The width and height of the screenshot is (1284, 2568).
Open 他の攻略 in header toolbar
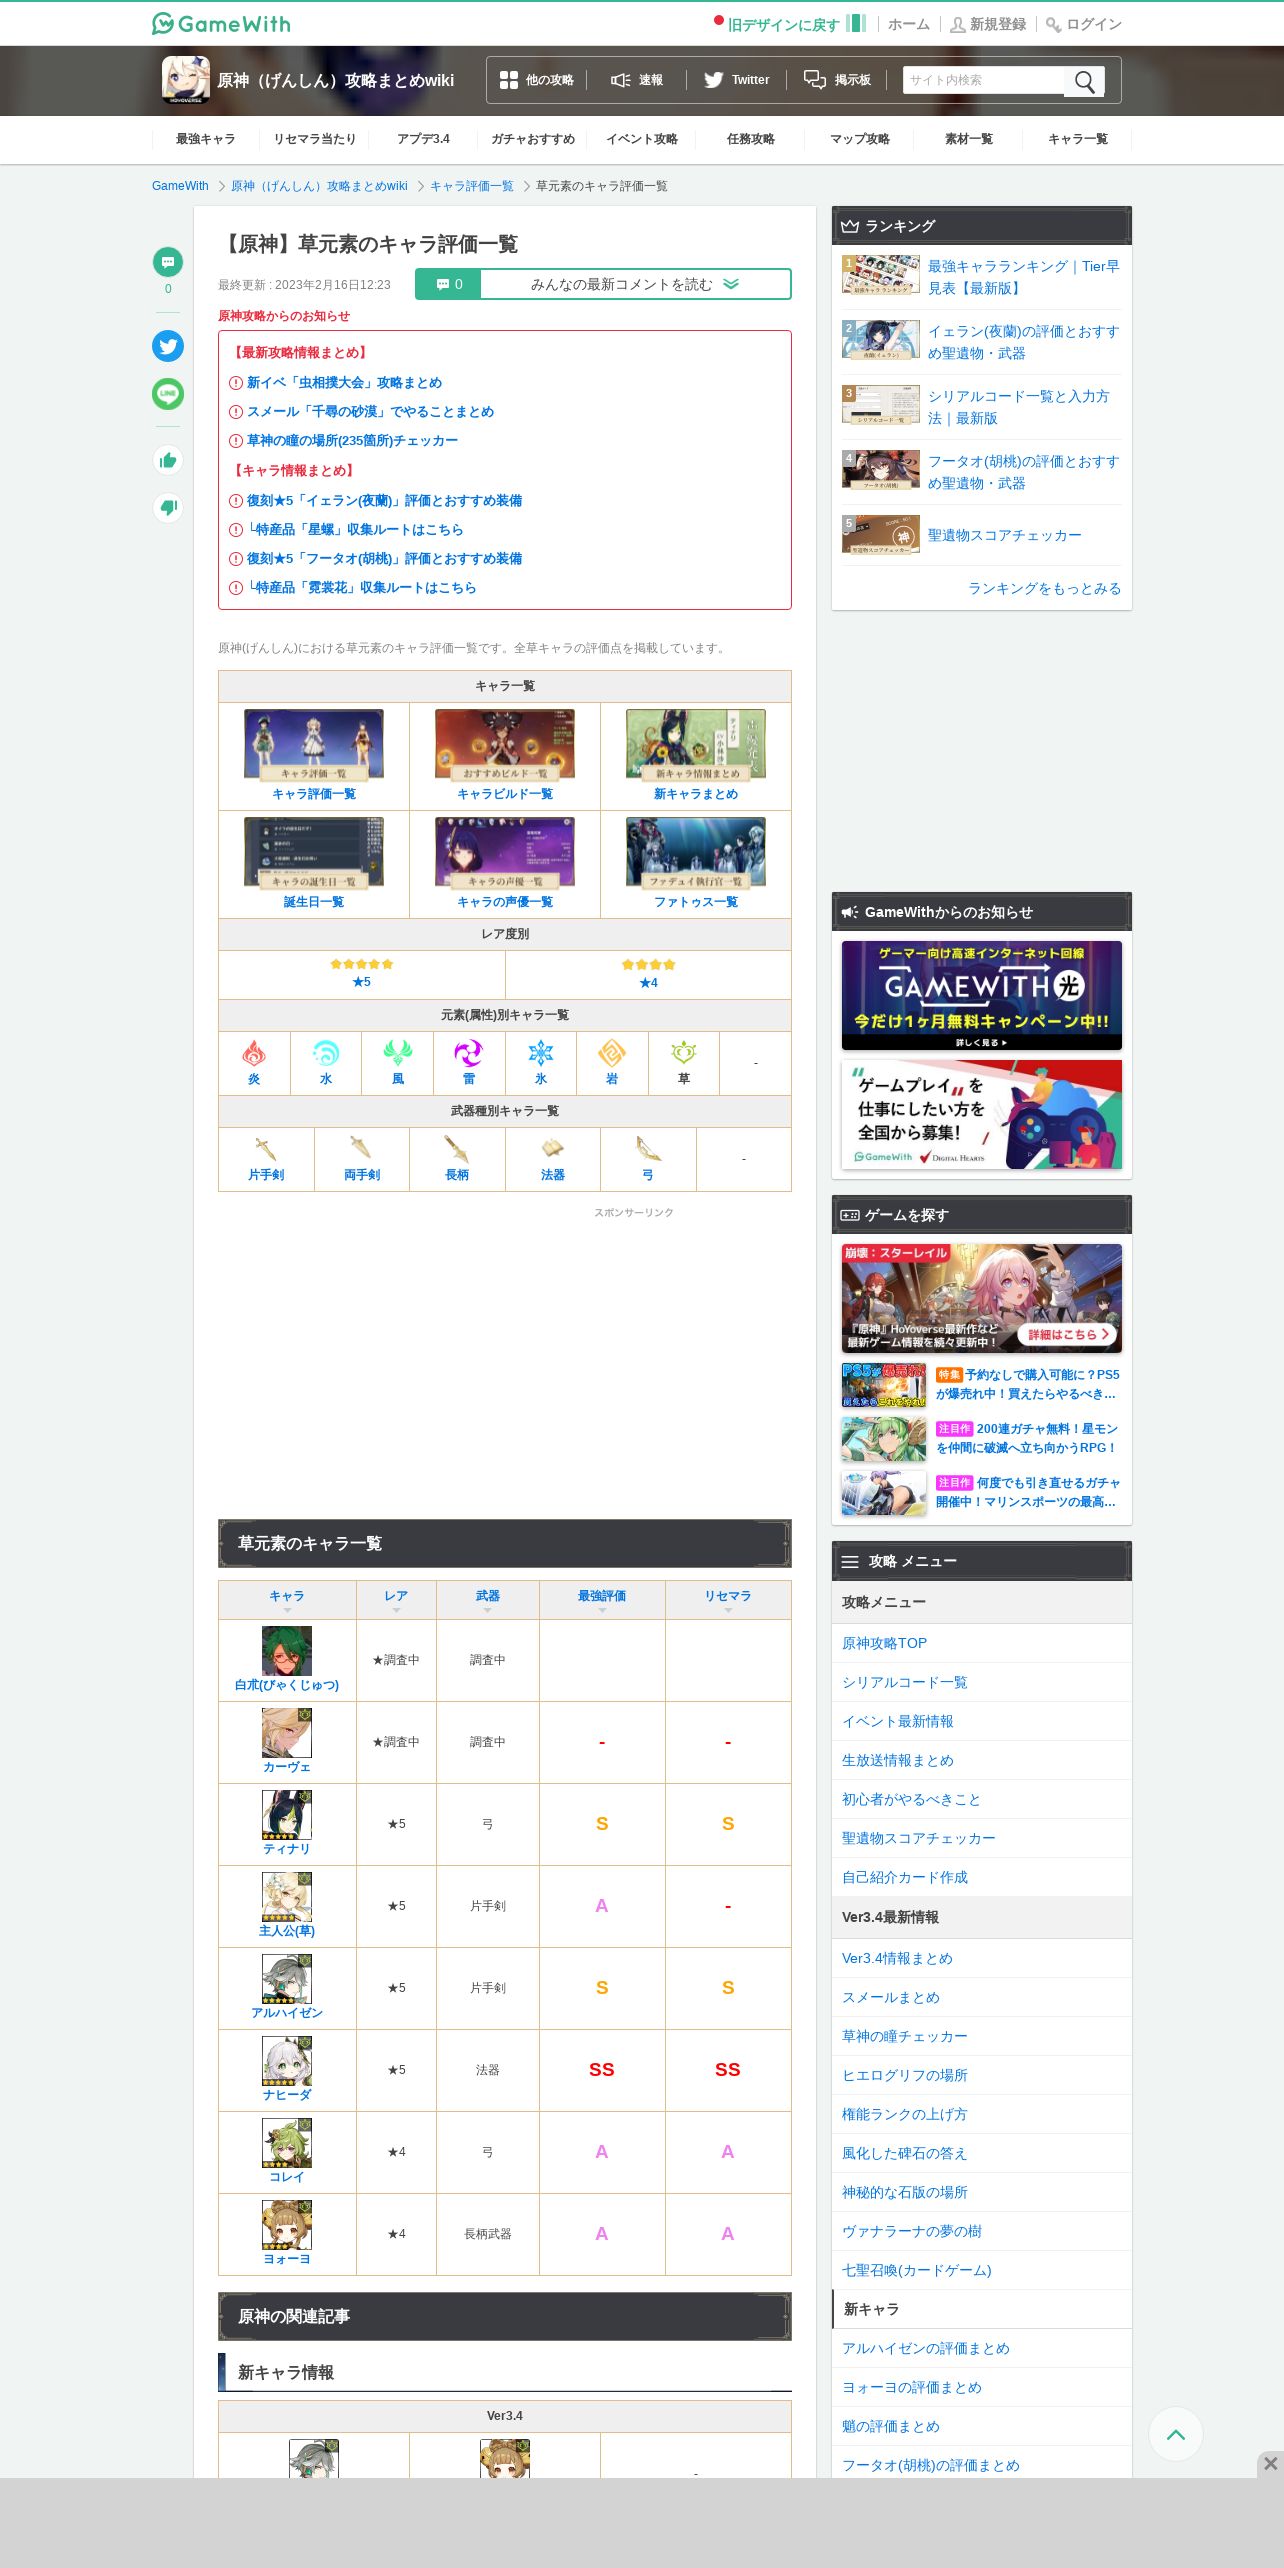(x=537, y=80)
